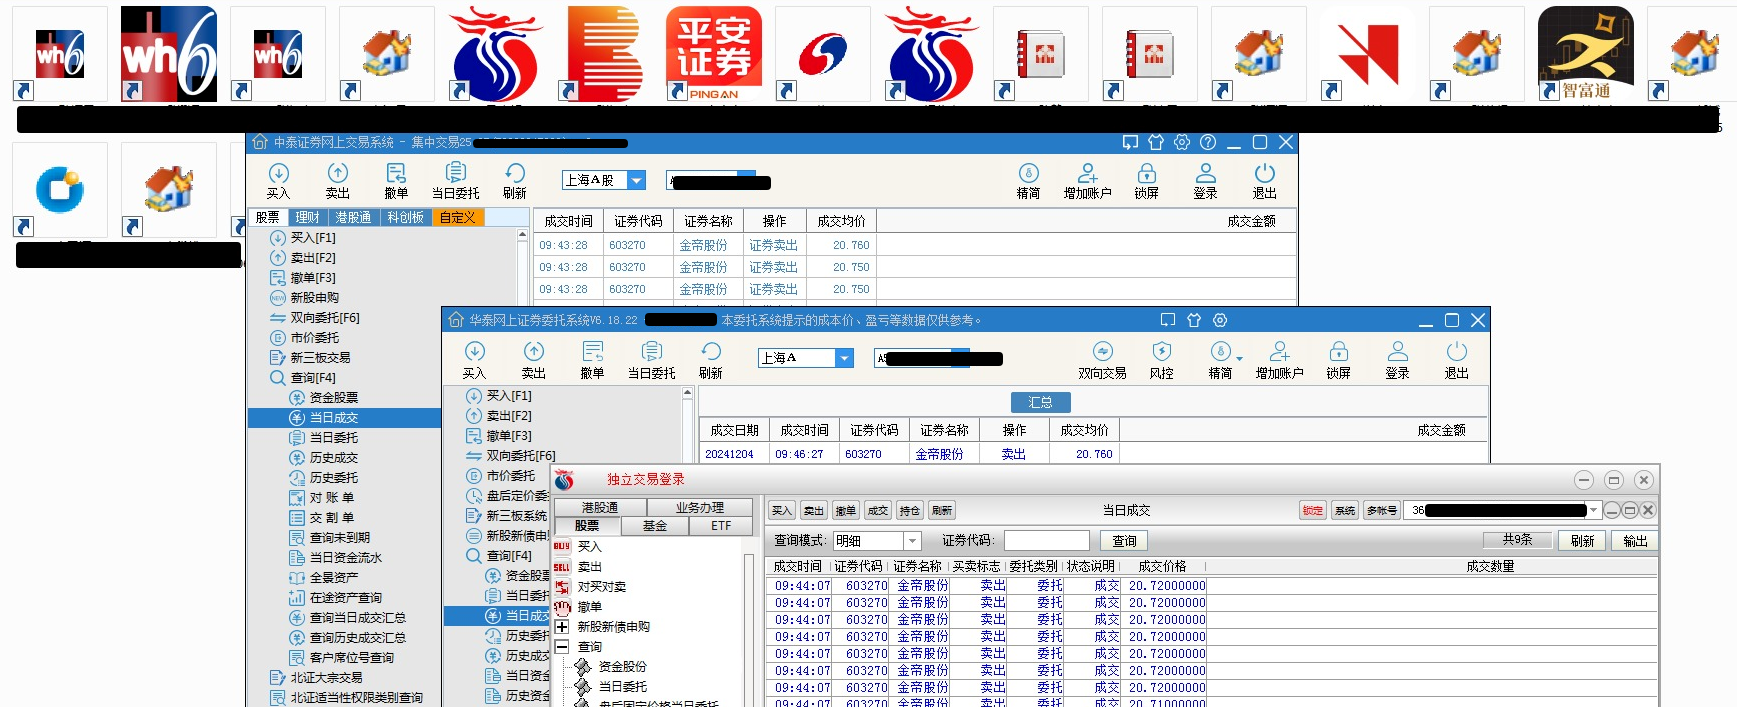1737x707 pixels.
Task: Switch to ETF tab in 独立交易登录 window
Action: (x=721, y=526)
